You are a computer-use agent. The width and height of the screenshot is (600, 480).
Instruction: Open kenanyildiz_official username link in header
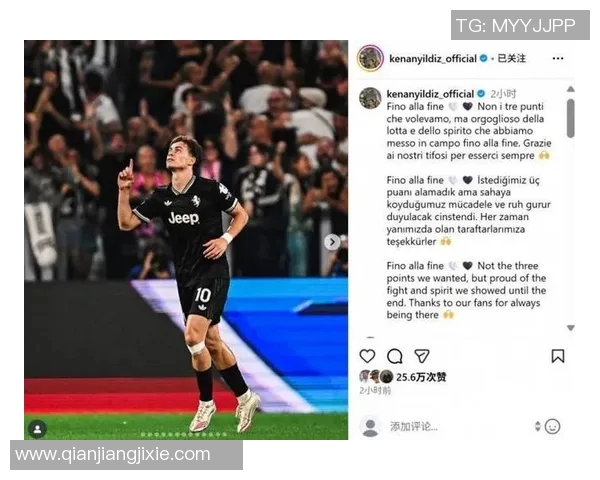433,59
